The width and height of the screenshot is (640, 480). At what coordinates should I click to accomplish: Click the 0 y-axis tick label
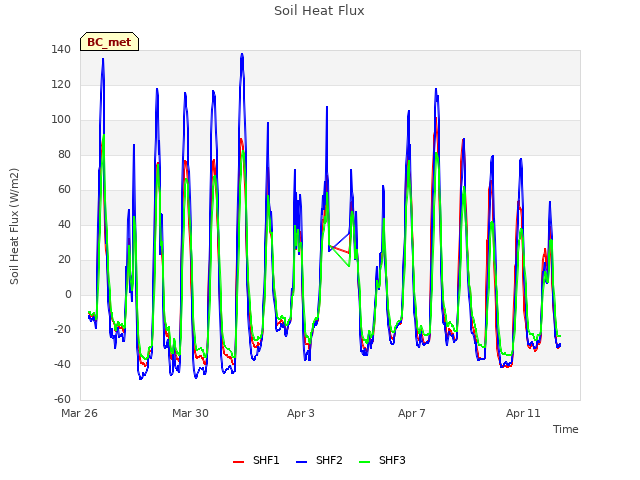pyautogui.click(x=68, y=294)
